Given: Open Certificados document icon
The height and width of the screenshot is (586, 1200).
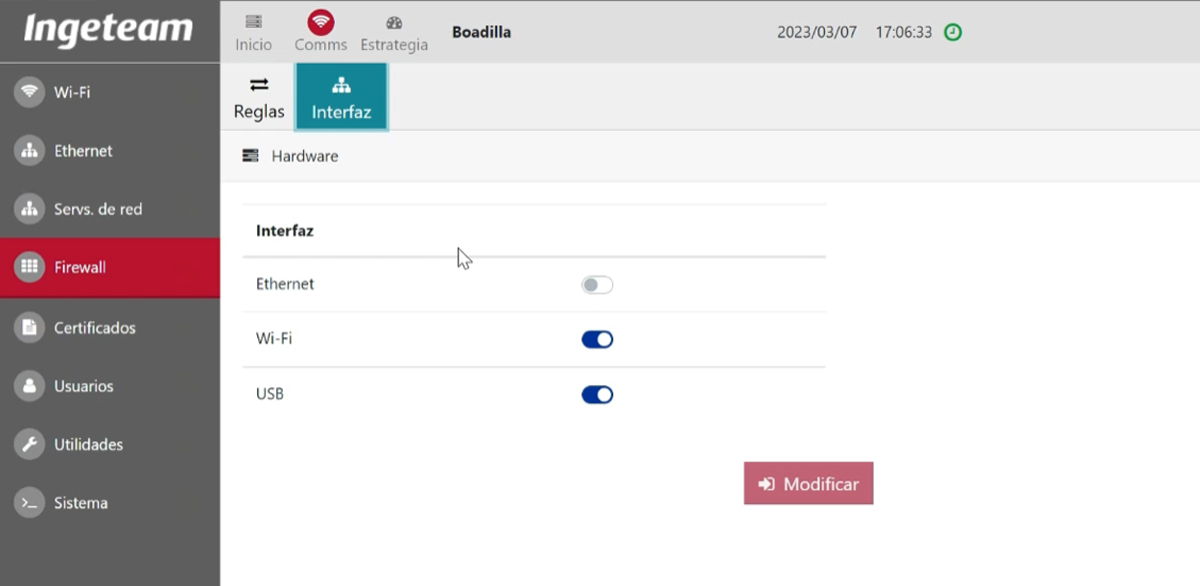Looking at the screenshot, I should [30, 327].
